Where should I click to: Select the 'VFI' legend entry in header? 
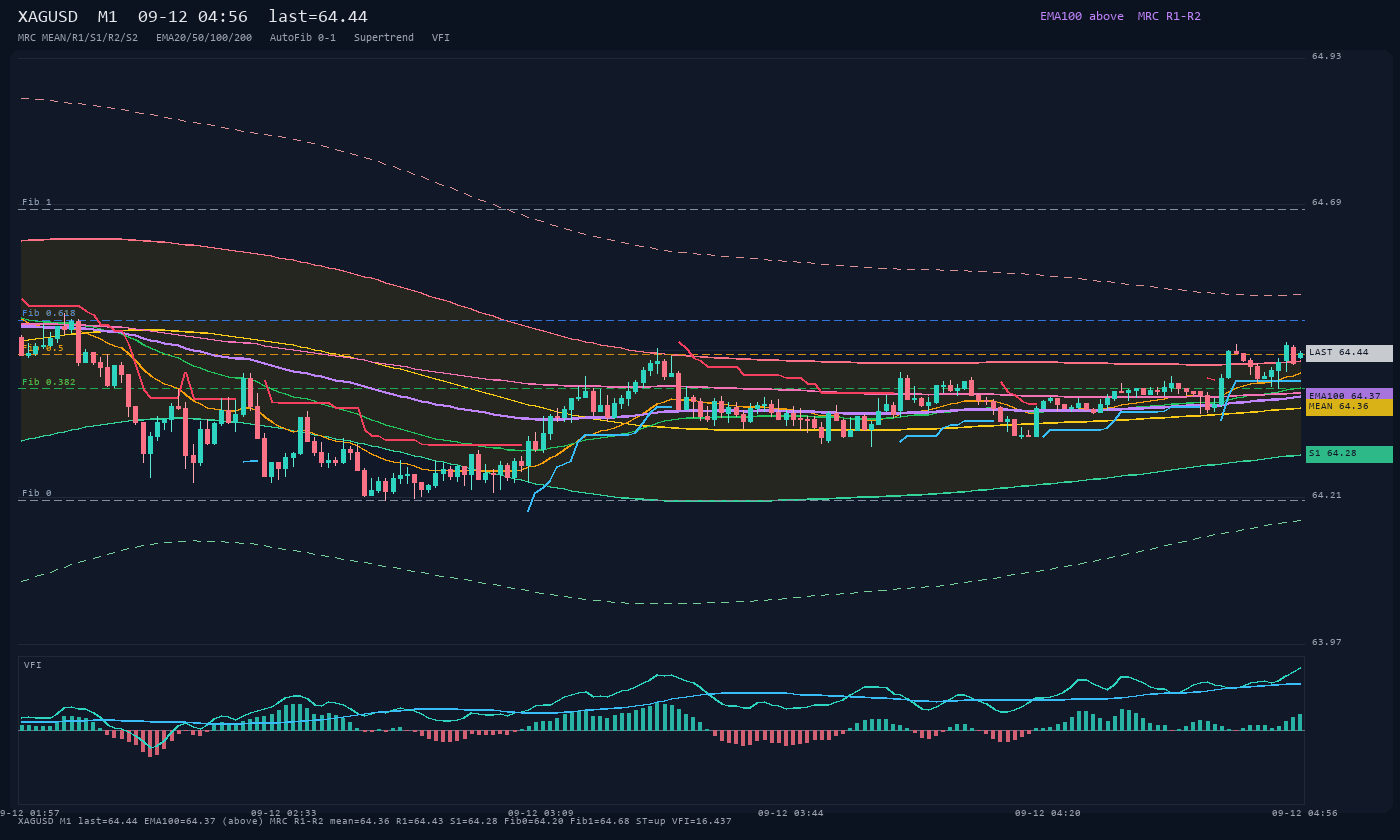tap(441, 38)
